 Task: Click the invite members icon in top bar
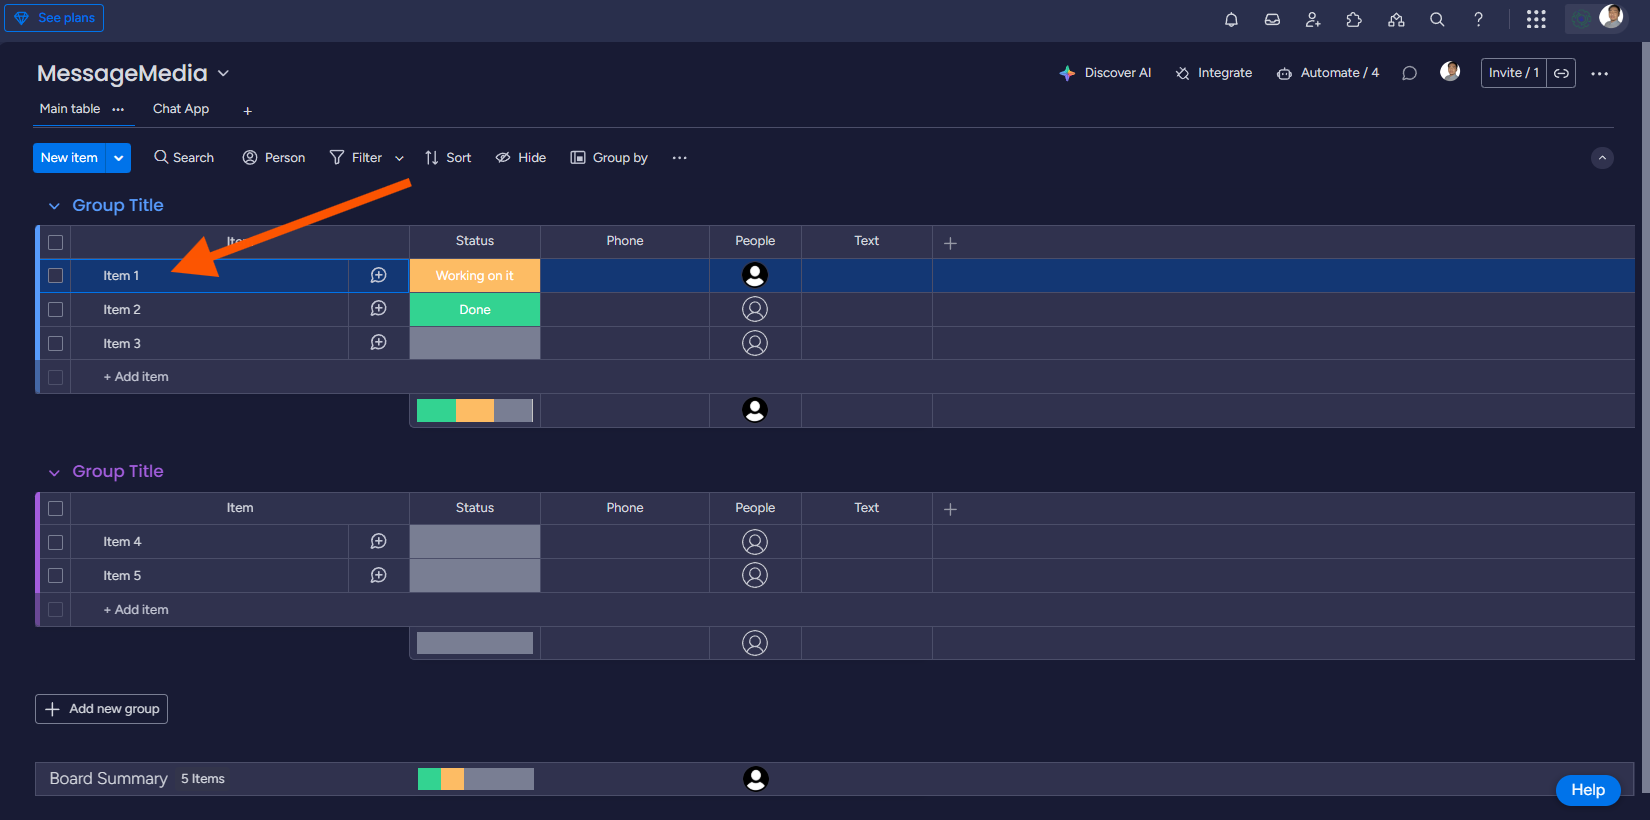click(1313, 19)
